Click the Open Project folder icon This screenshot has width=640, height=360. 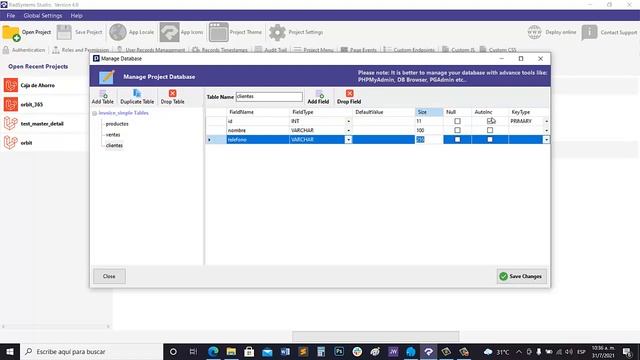click(11, 33)
